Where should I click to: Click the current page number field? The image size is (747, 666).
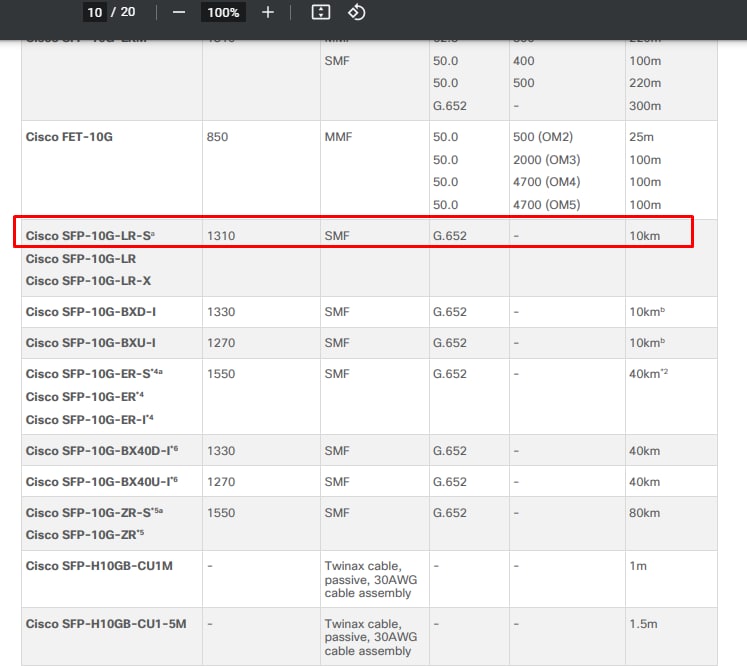click(95, 12)
